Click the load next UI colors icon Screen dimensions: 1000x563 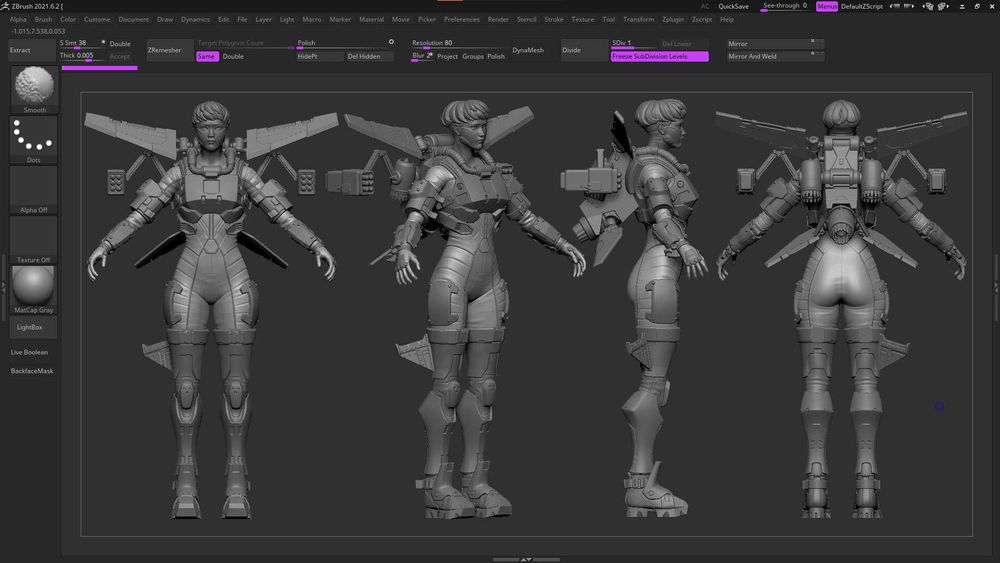coord(943,6)
